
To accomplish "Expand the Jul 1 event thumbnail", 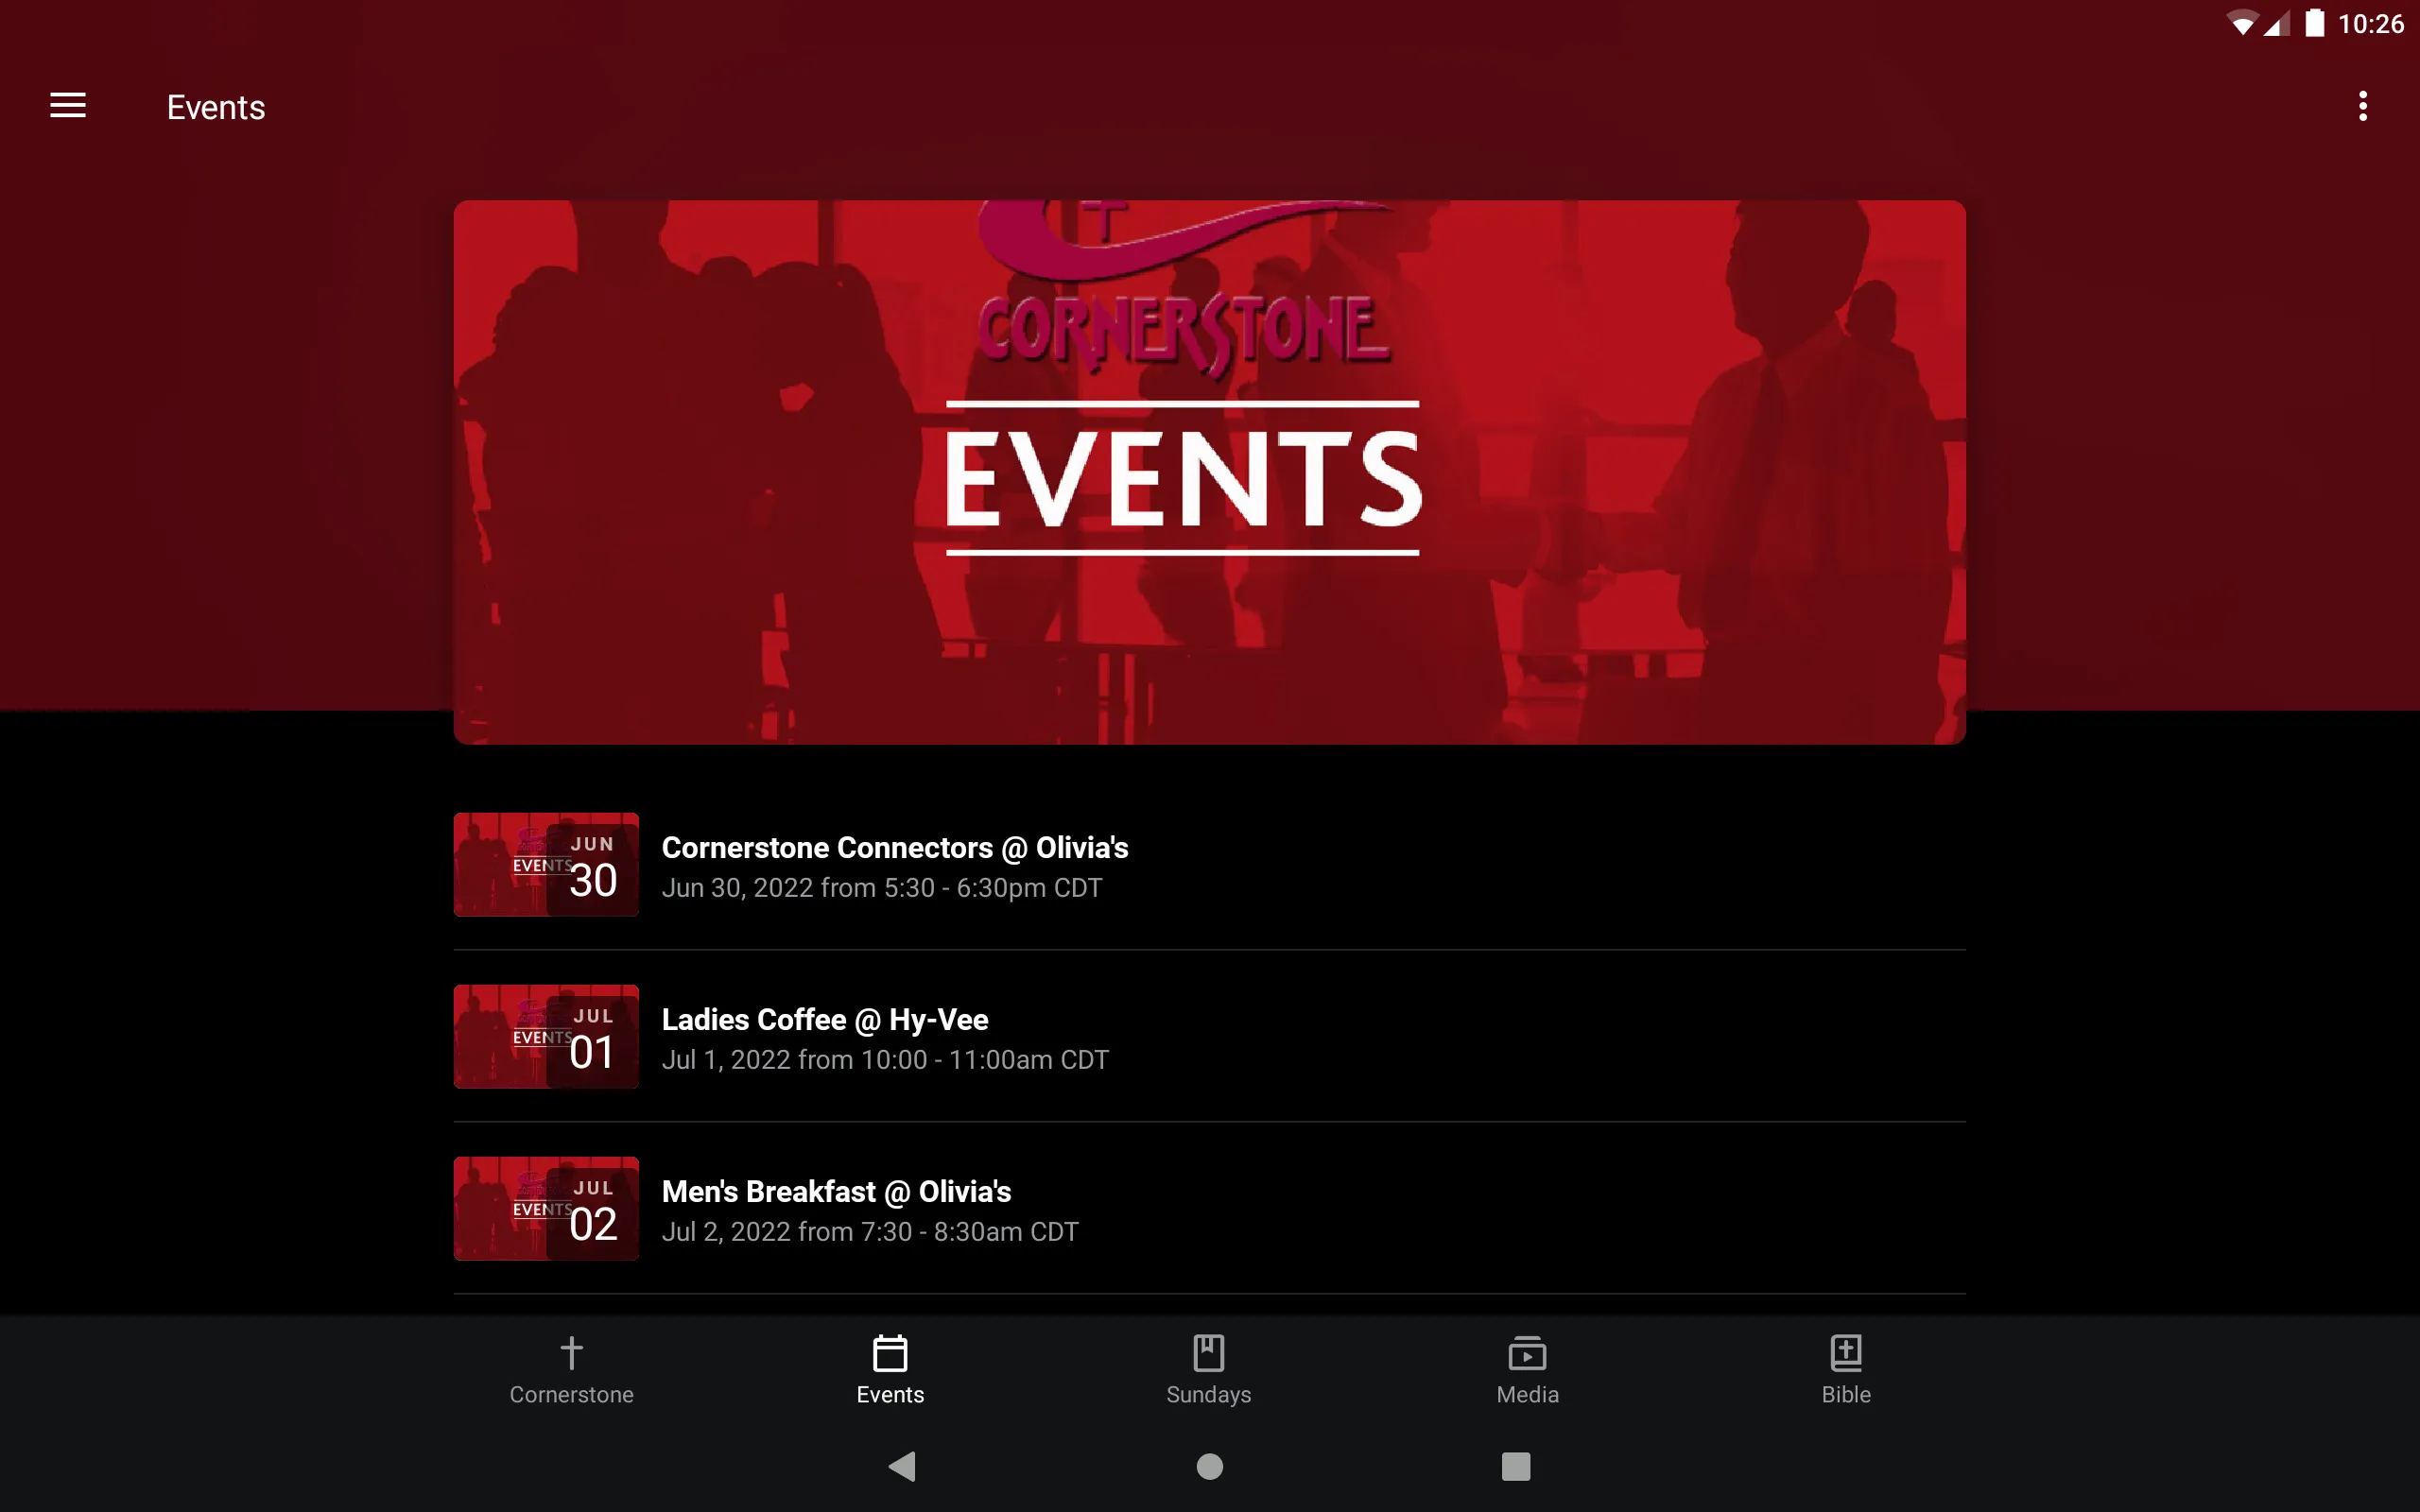I will coord(544,1037).
